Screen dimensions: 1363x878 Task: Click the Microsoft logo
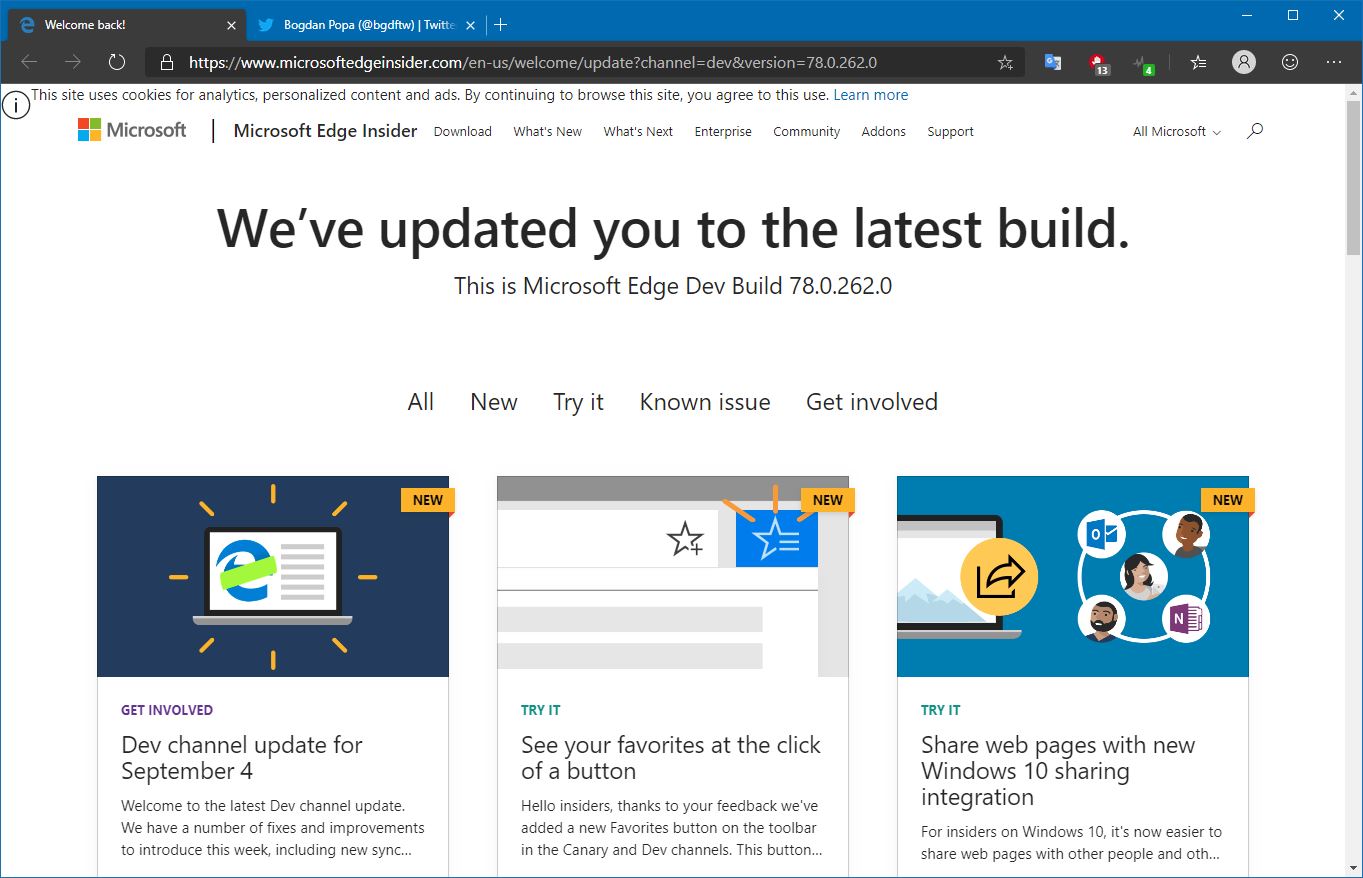[132, 130]
